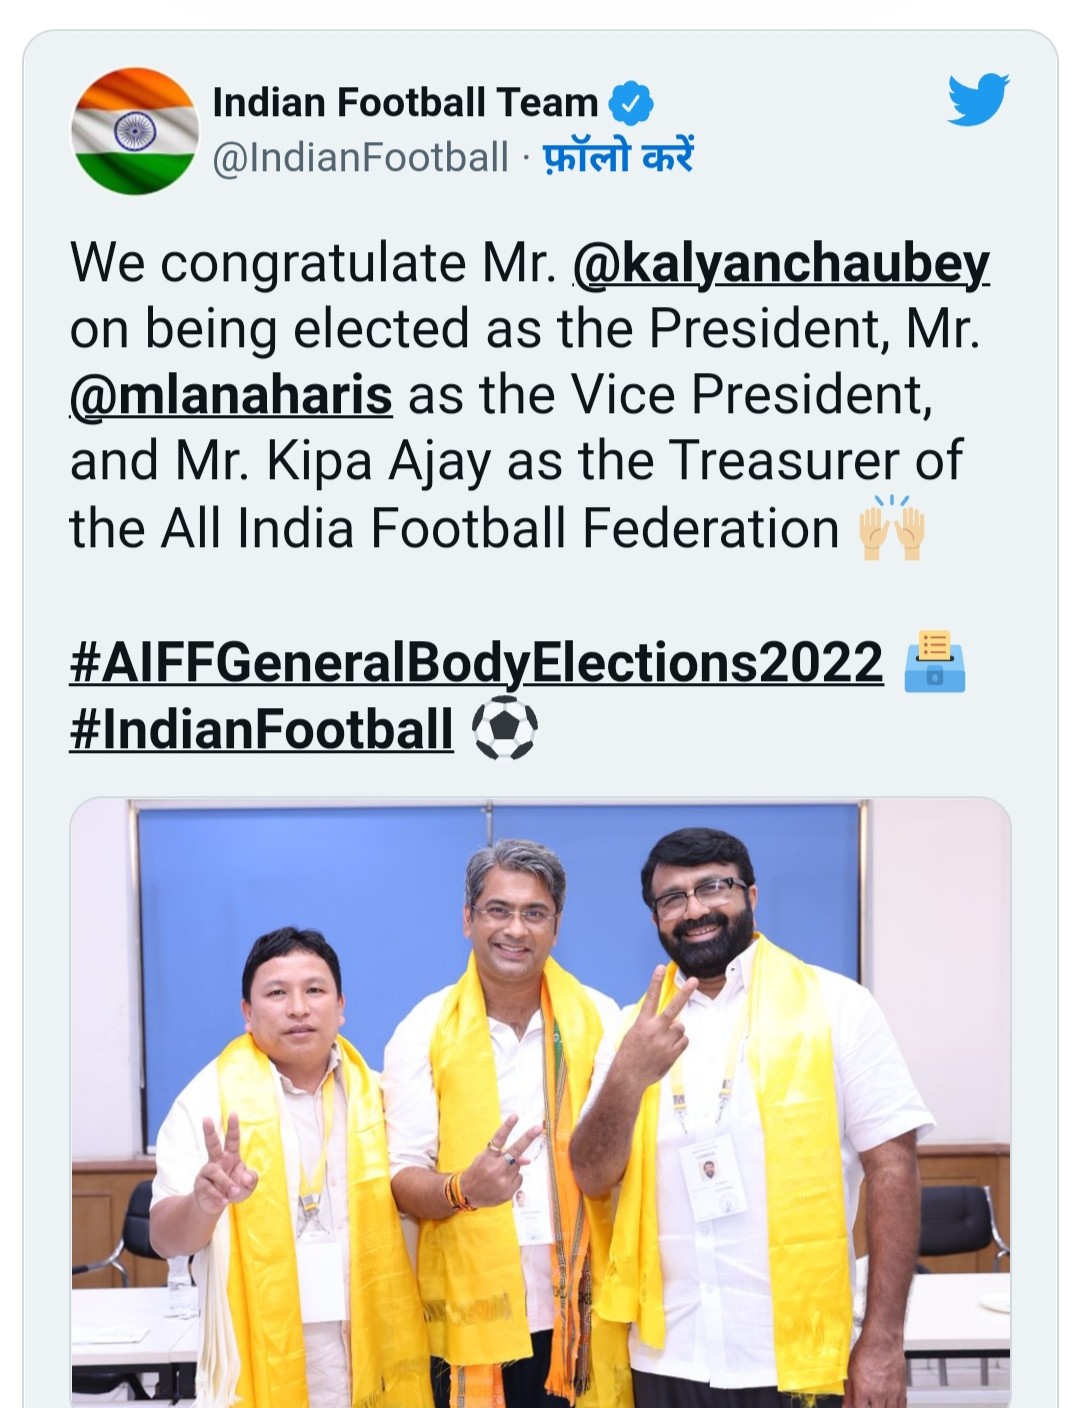Open the @mlanaharis mention
Image resolution: width=1080 pixels, height=1408 pixels.
(231, 395)
